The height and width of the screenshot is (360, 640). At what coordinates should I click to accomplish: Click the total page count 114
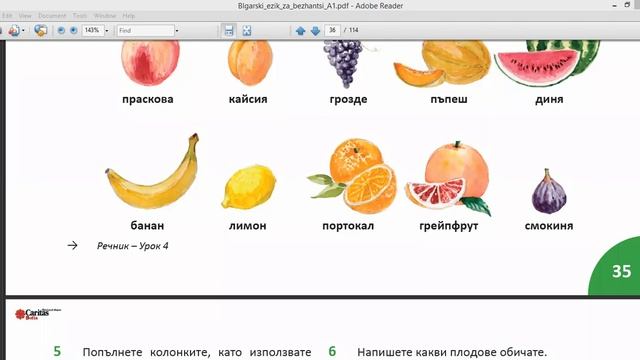point(354,30)
